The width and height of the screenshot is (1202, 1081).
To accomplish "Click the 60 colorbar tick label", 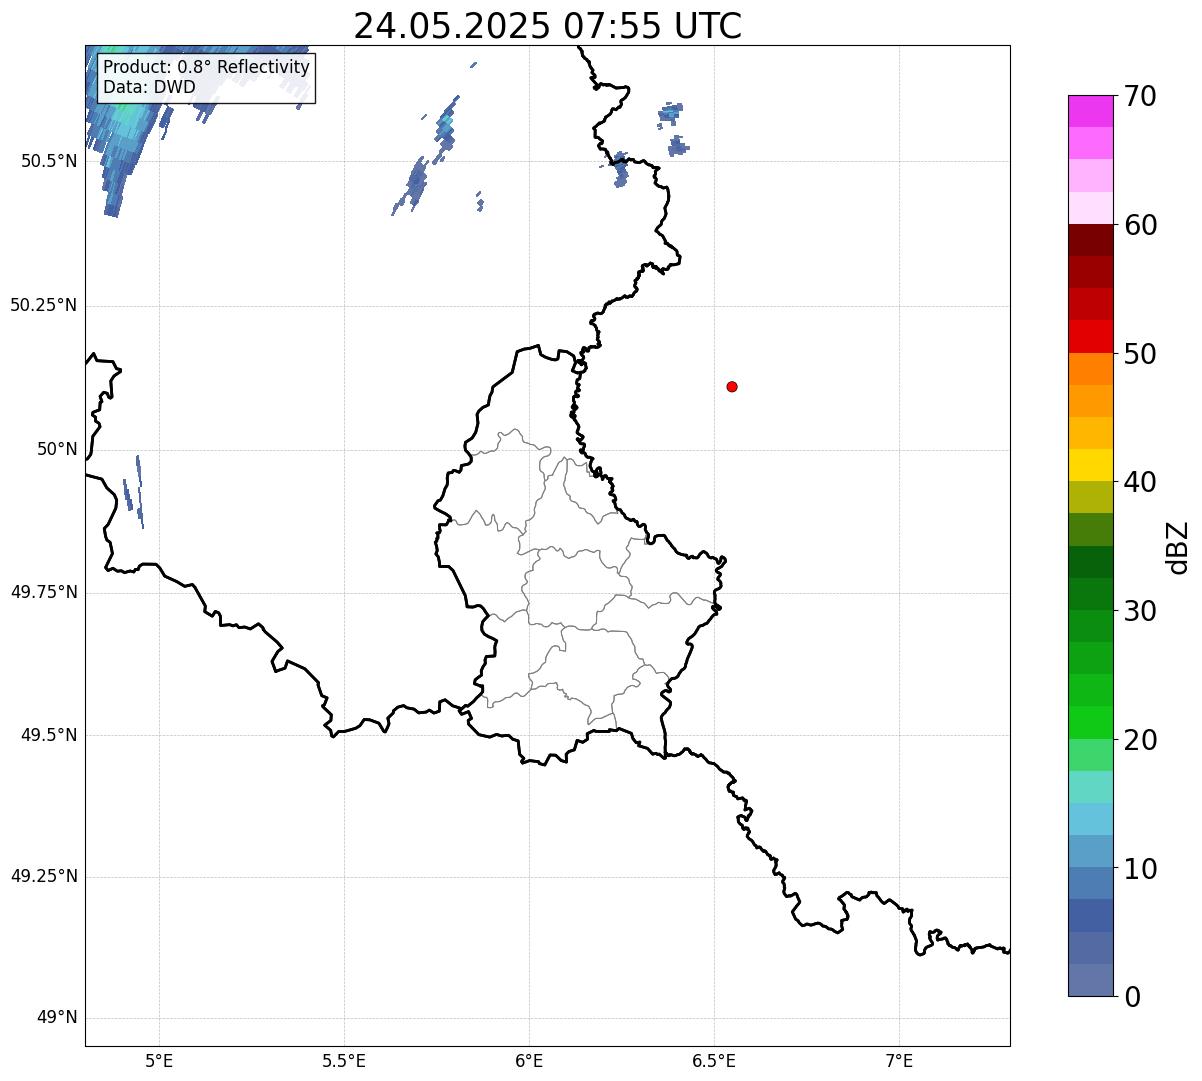I will 1140,225.
